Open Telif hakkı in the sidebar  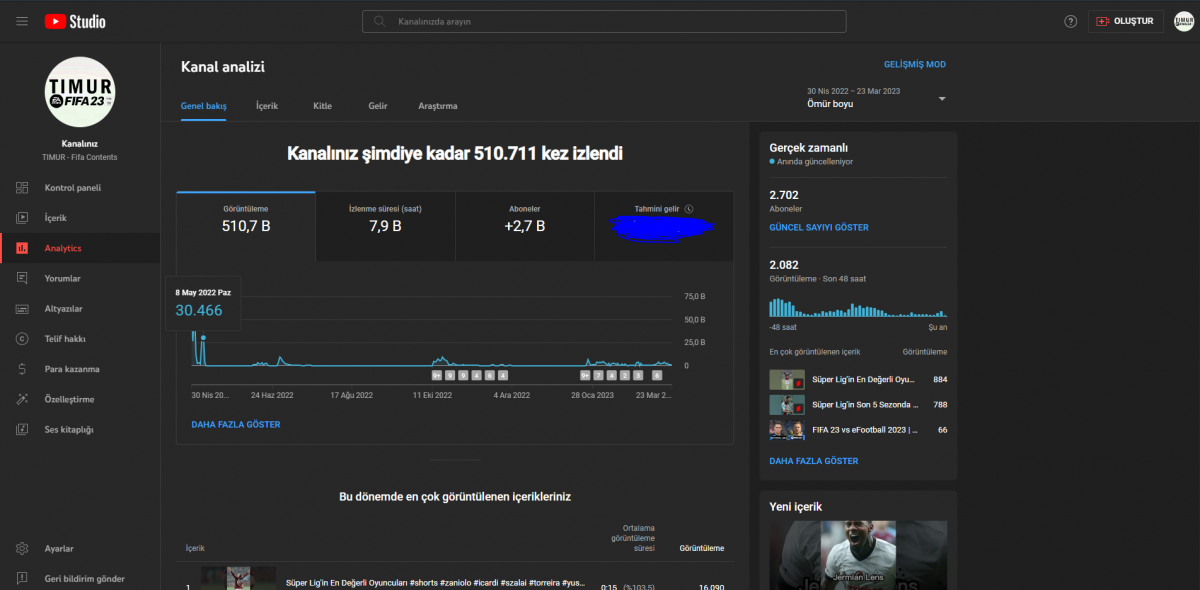click(80, 339)
